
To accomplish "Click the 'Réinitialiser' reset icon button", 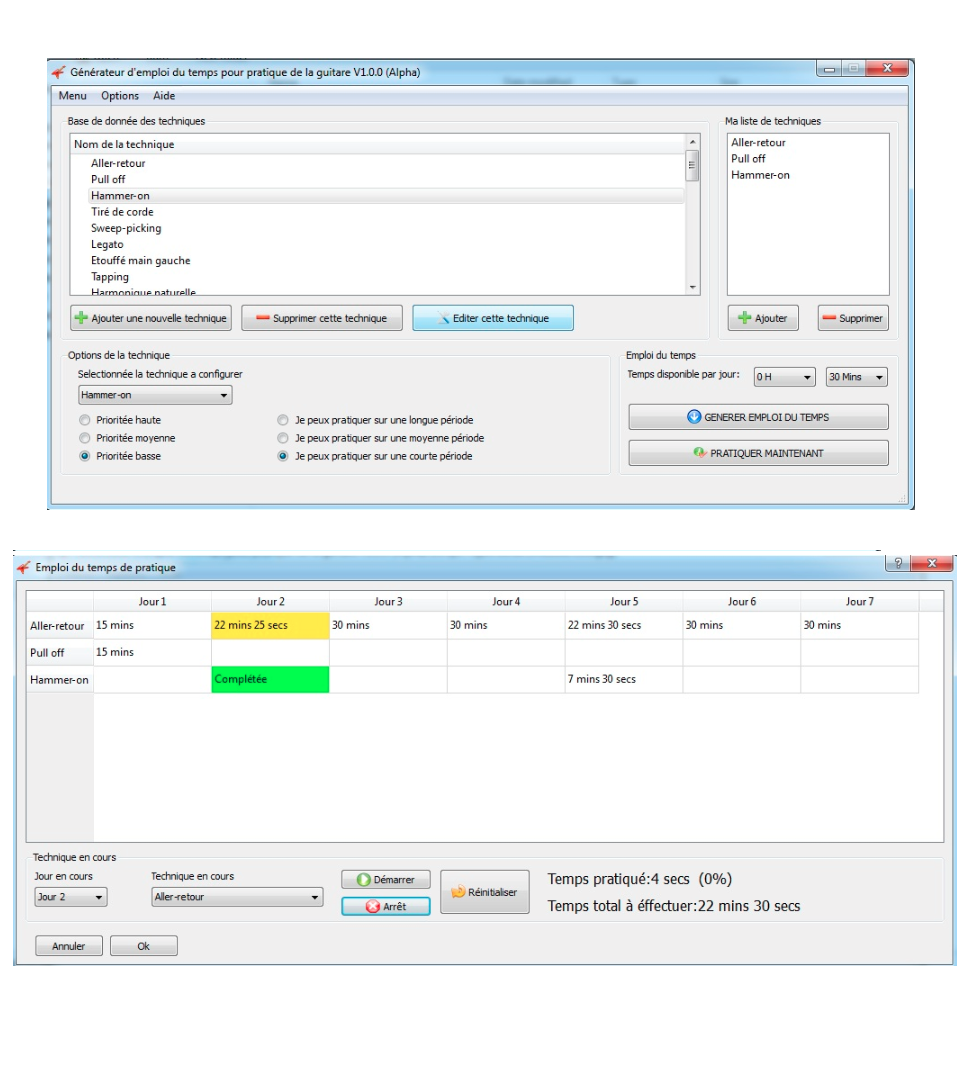I will 484,892.
